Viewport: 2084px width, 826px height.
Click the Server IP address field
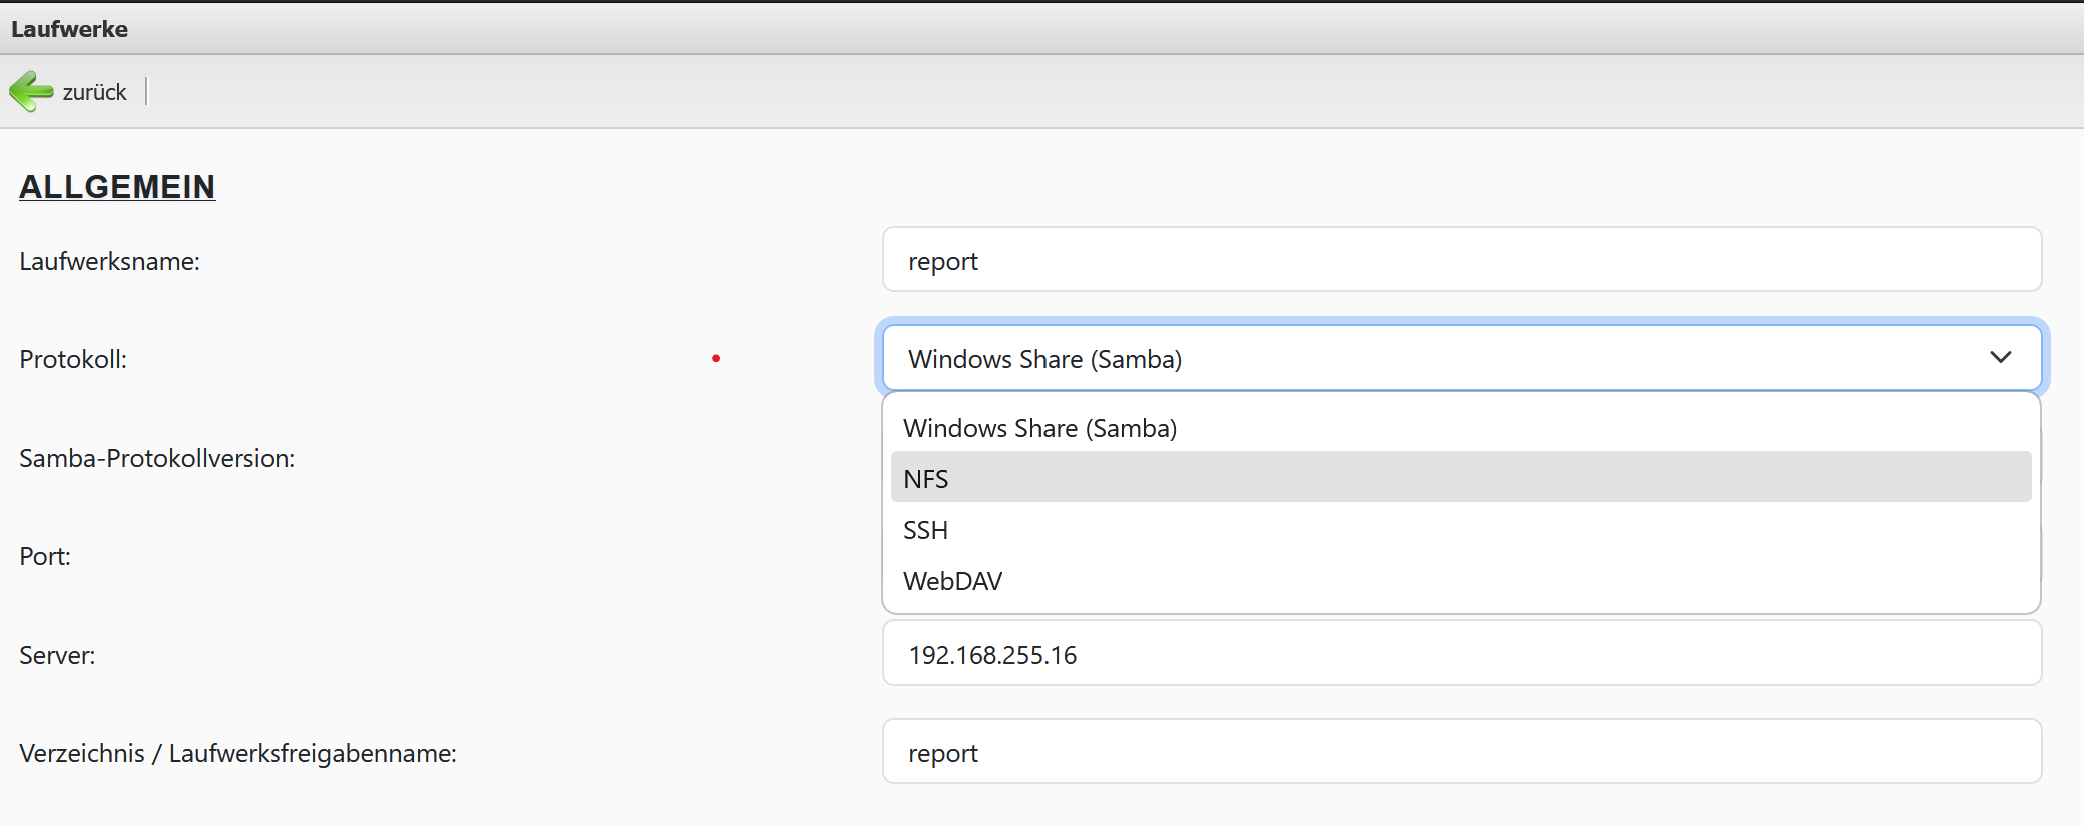pos(1460,654)
